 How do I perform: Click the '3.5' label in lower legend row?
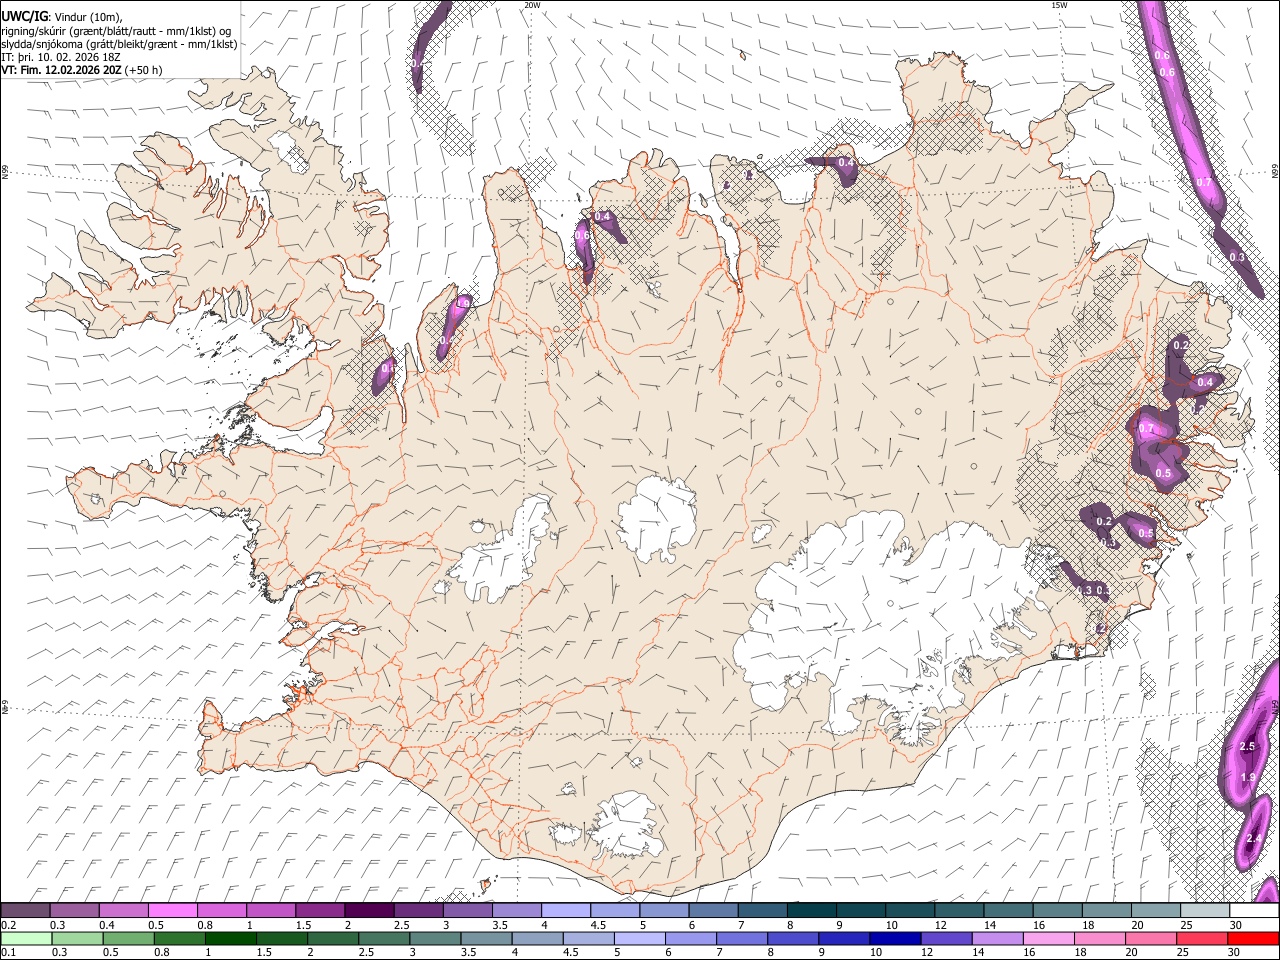point(467,952)
